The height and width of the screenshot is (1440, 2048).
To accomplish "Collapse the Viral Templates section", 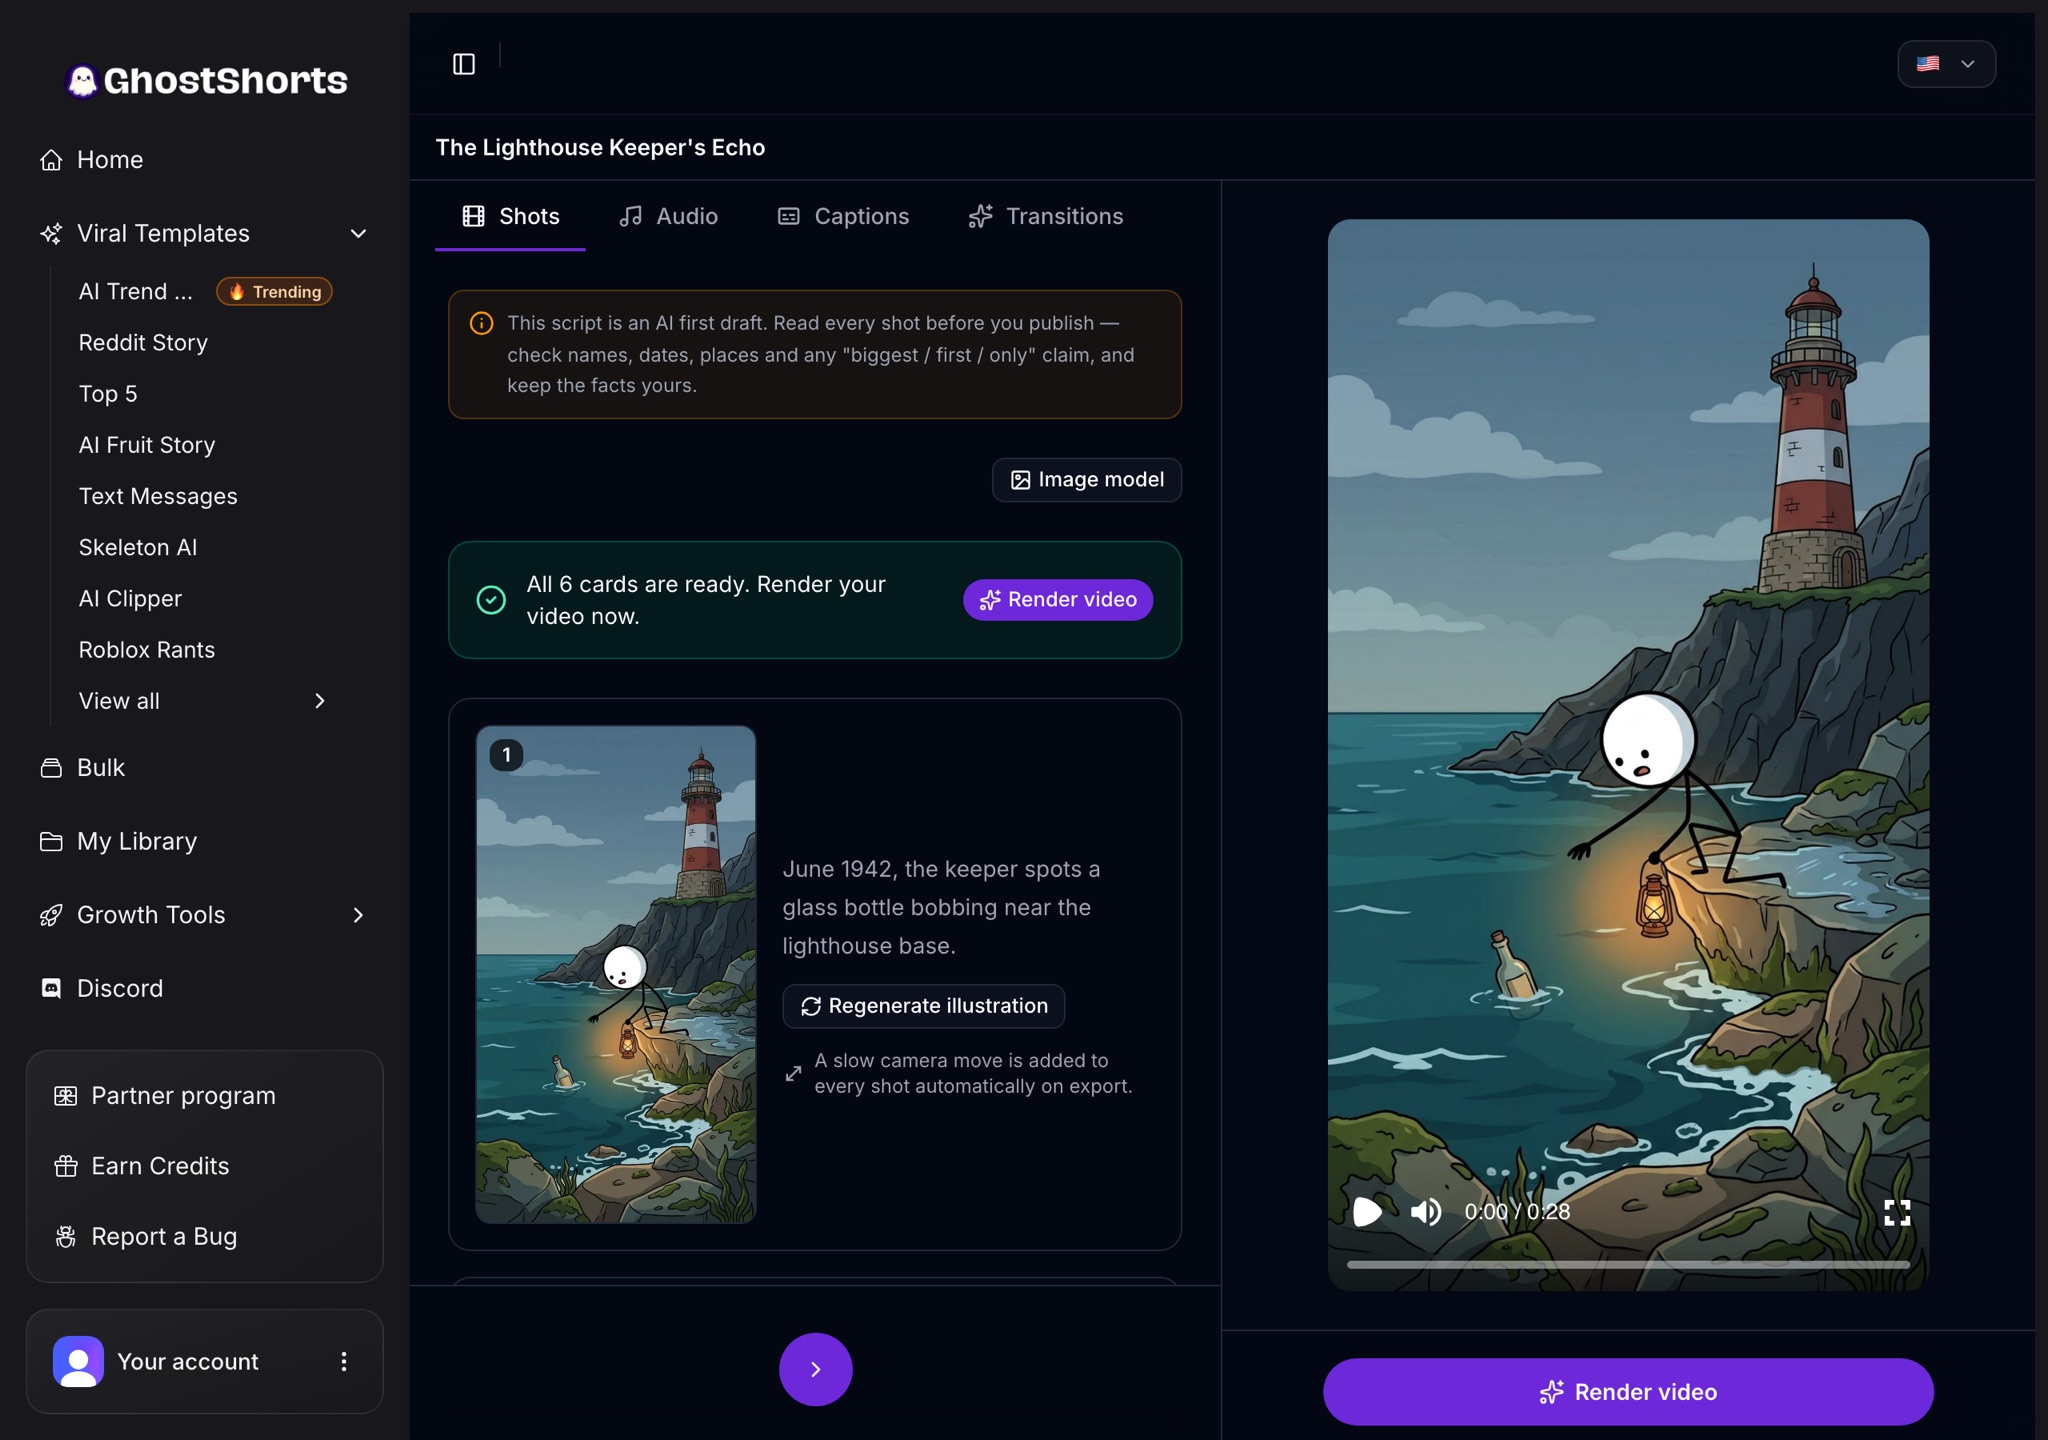I will [358, 234].
